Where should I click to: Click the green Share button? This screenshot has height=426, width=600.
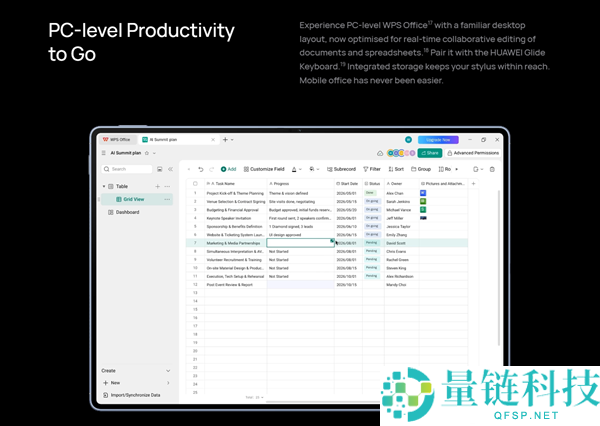430,153
